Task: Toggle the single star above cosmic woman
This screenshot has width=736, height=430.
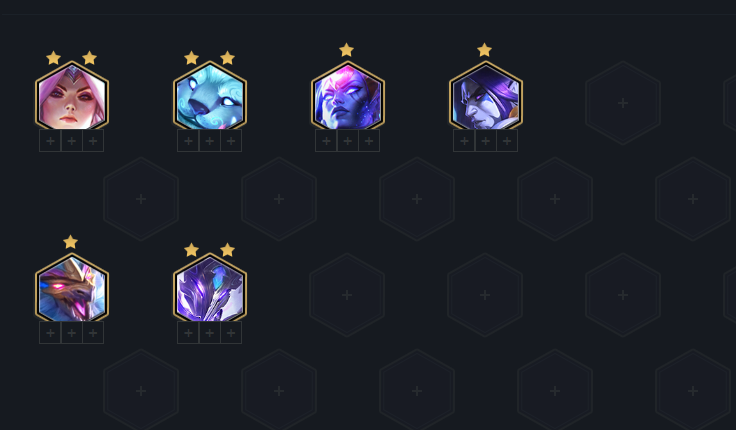Action: pos(346,49)
